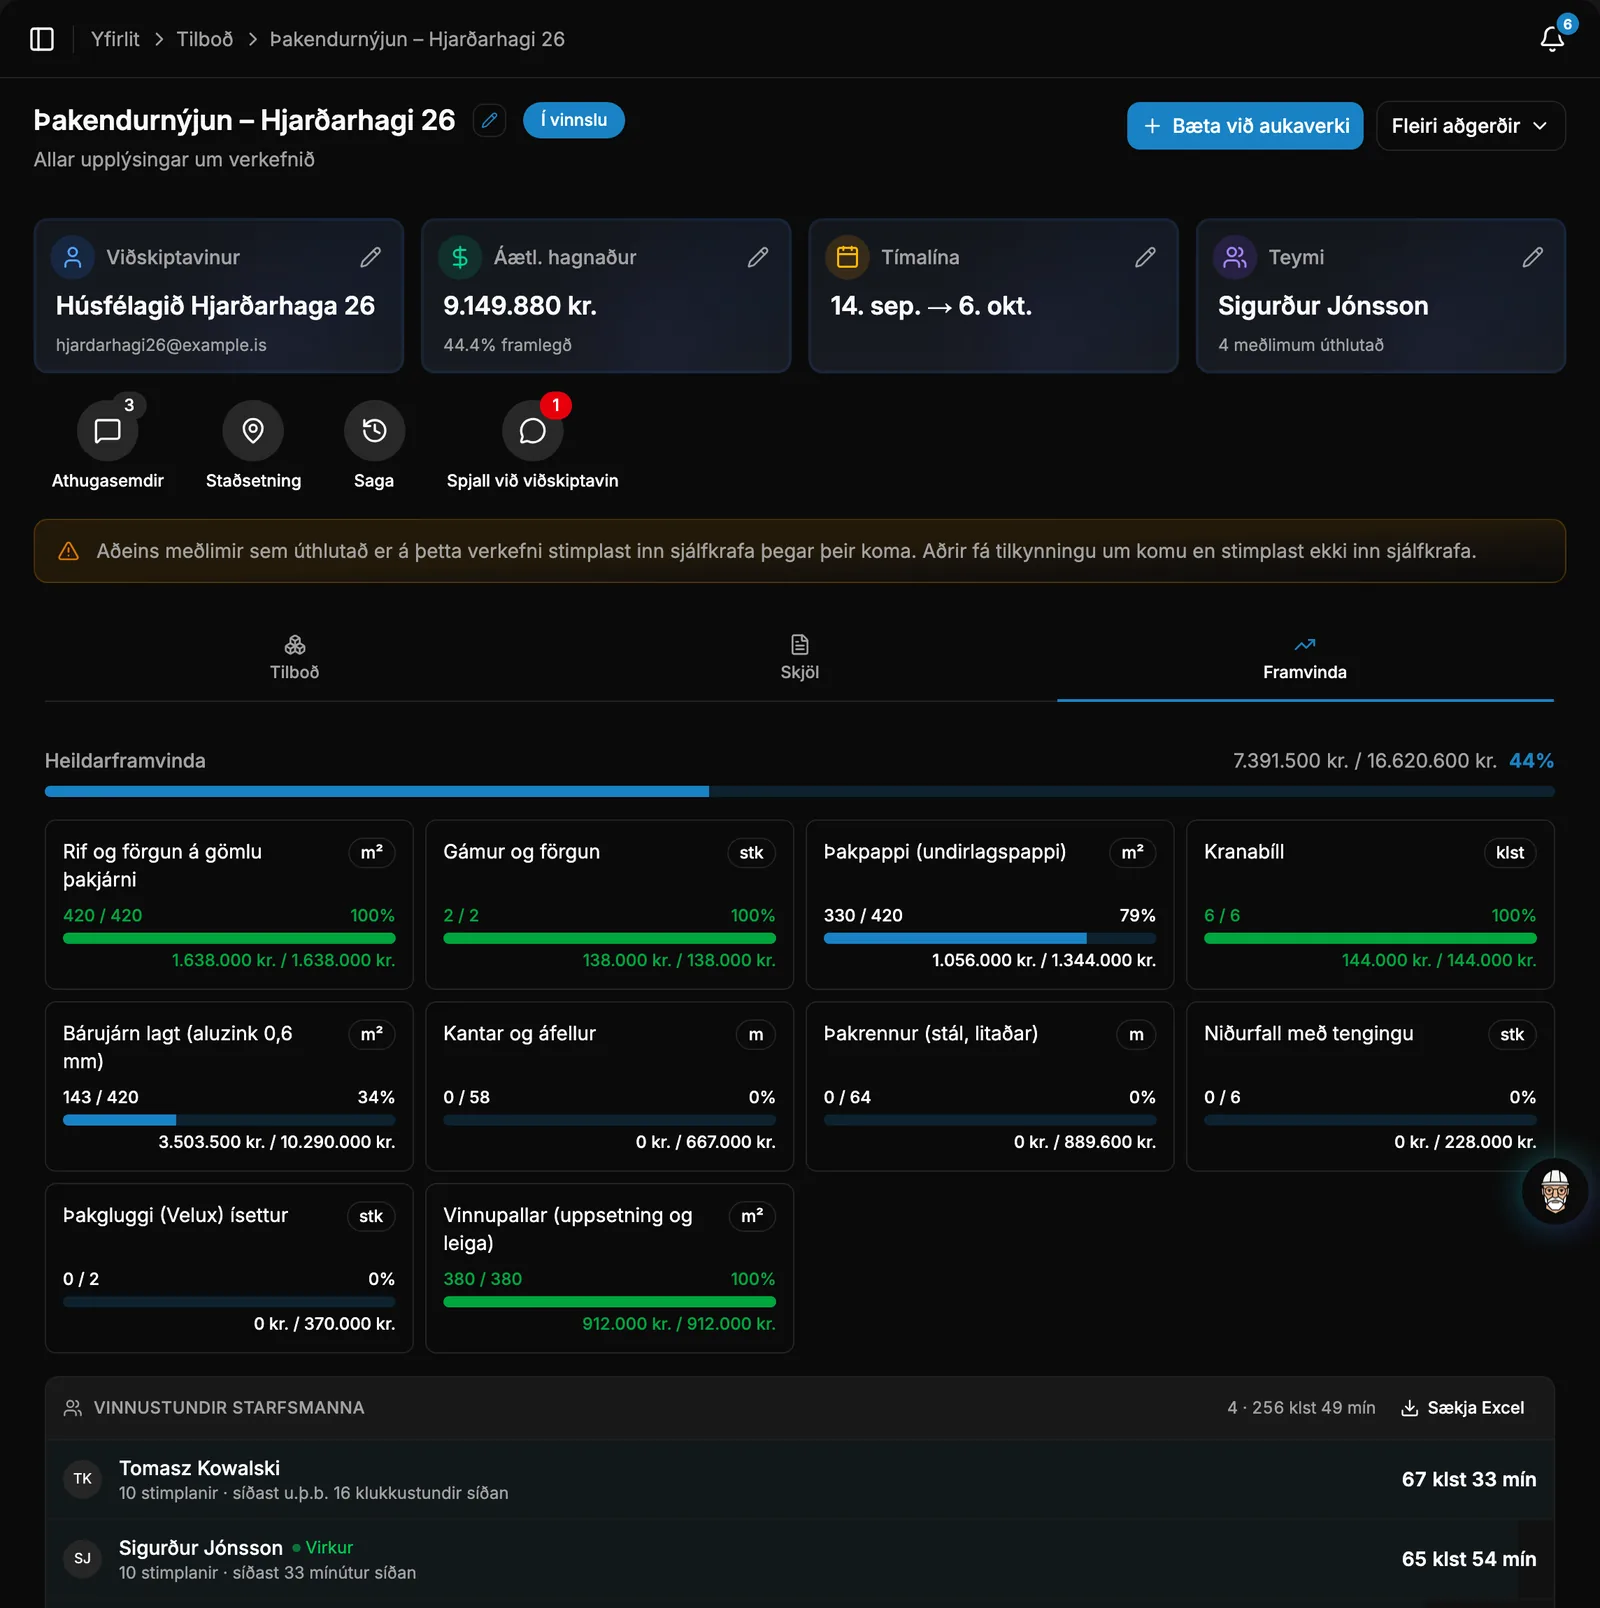Open the Þakrennur item card
Screen dimensions: 1600x1608
990,1086
